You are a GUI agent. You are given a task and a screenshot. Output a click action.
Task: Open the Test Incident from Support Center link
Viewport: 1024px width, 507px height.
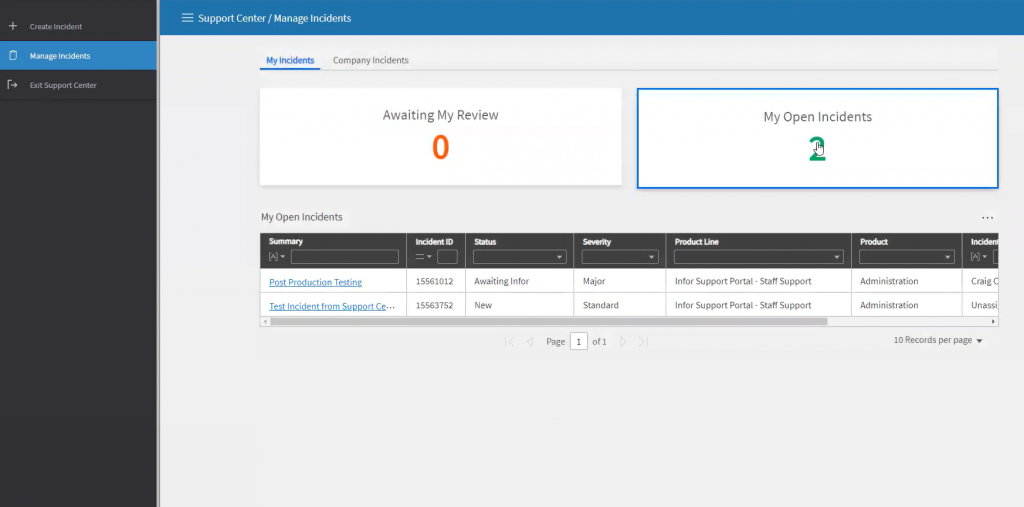[332, 306]
